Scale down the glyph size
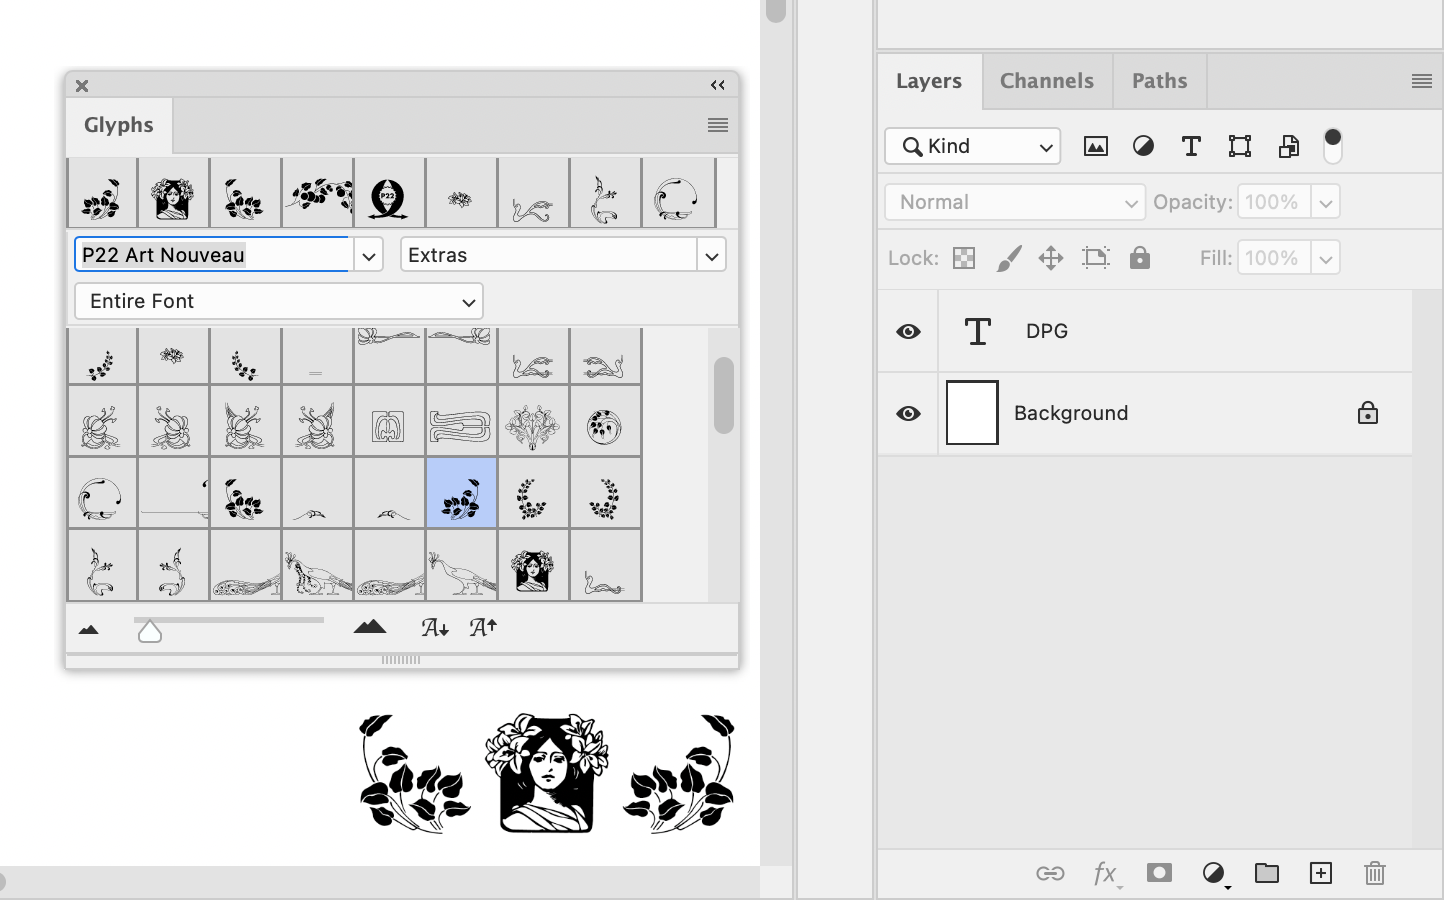This screenshot has width=1444, height=900. coord(434,627)
